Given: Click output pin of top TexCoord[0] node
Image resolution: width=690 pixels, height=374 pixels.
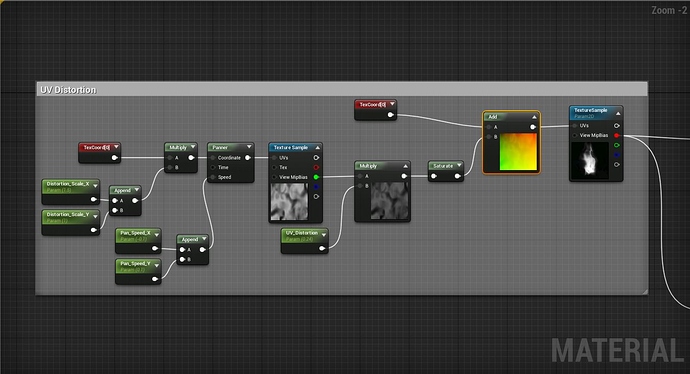Looking at the screenshot, I should click(390, 114).
